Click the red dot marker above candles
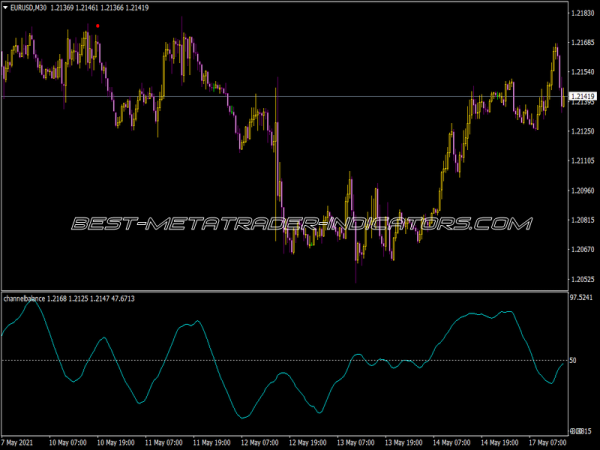This screenshot has width=600, height=450. click(x=97, y=26)
